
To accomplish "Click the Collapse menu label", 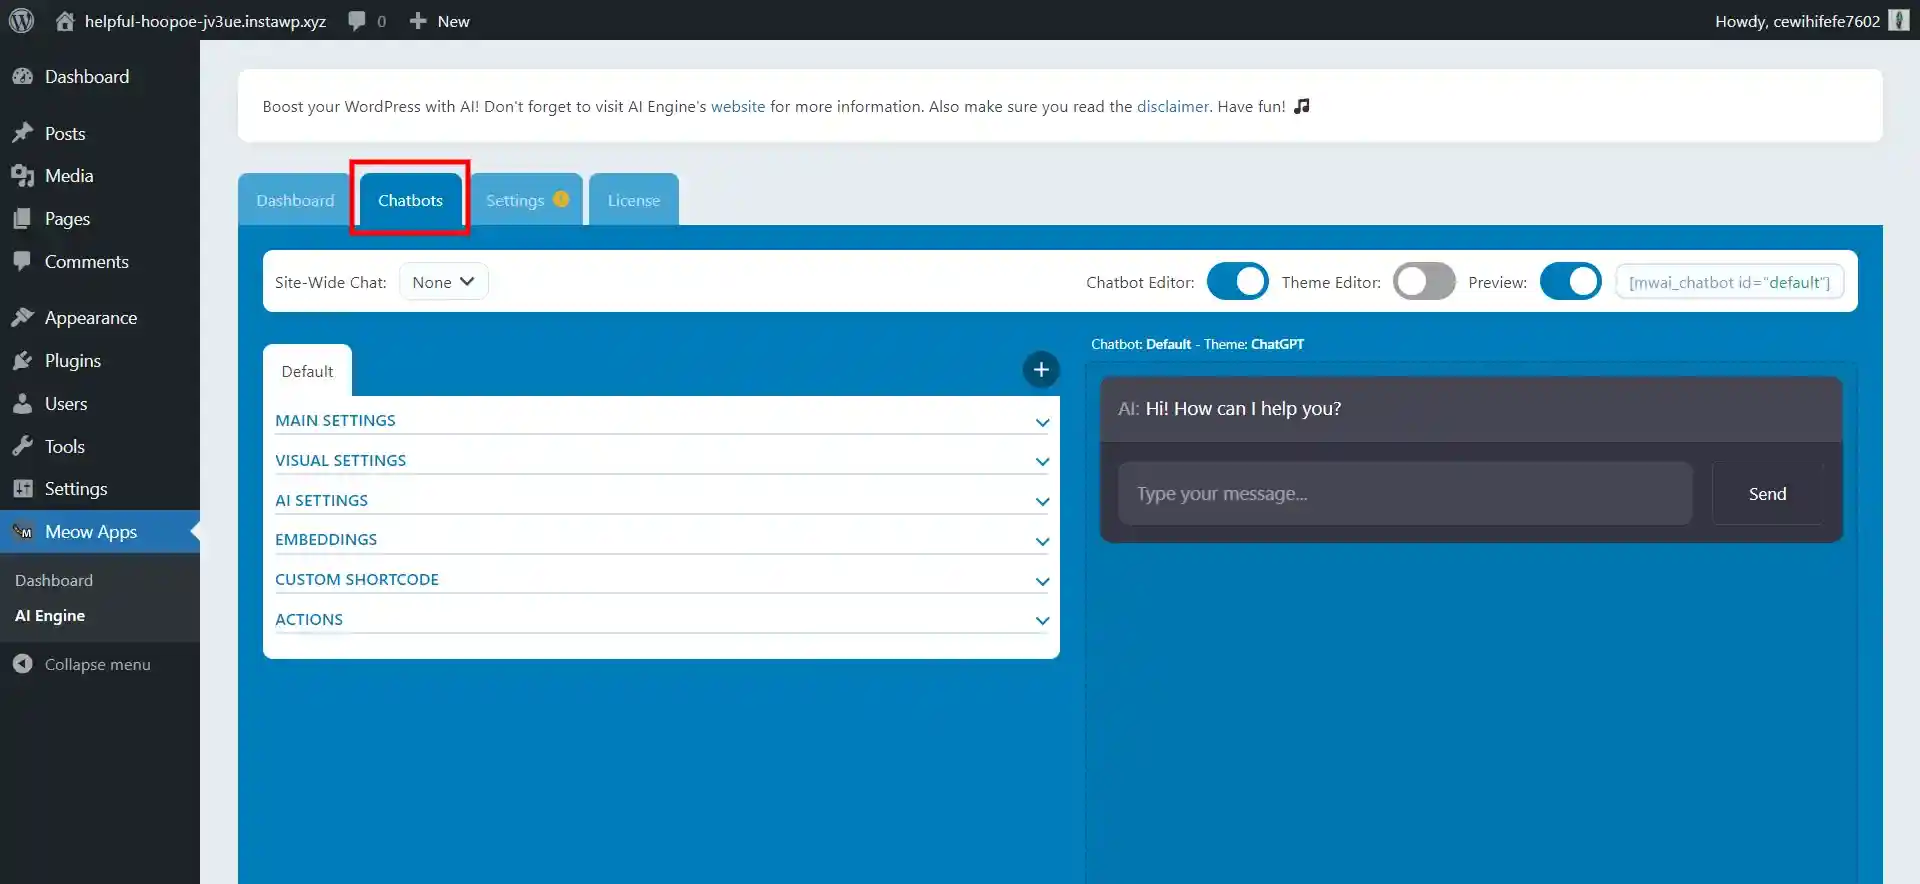I will coord(97,664).
